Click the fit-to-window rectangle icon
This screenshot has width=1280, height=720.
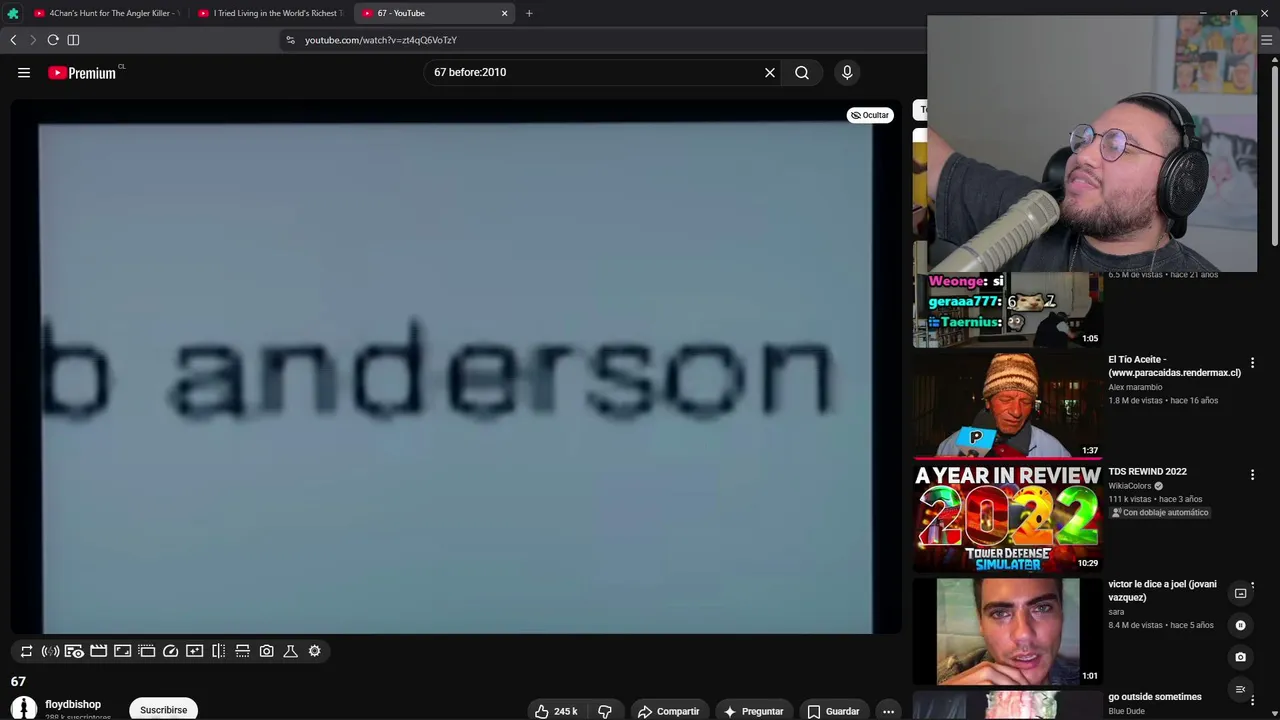(122, 651)
